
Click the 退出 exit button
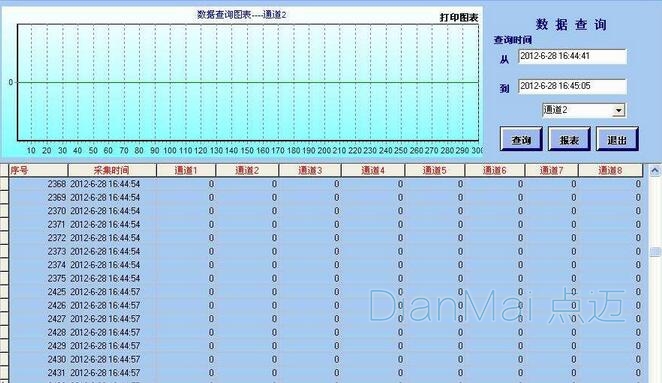pyautogui.click(x=617, y=139)
